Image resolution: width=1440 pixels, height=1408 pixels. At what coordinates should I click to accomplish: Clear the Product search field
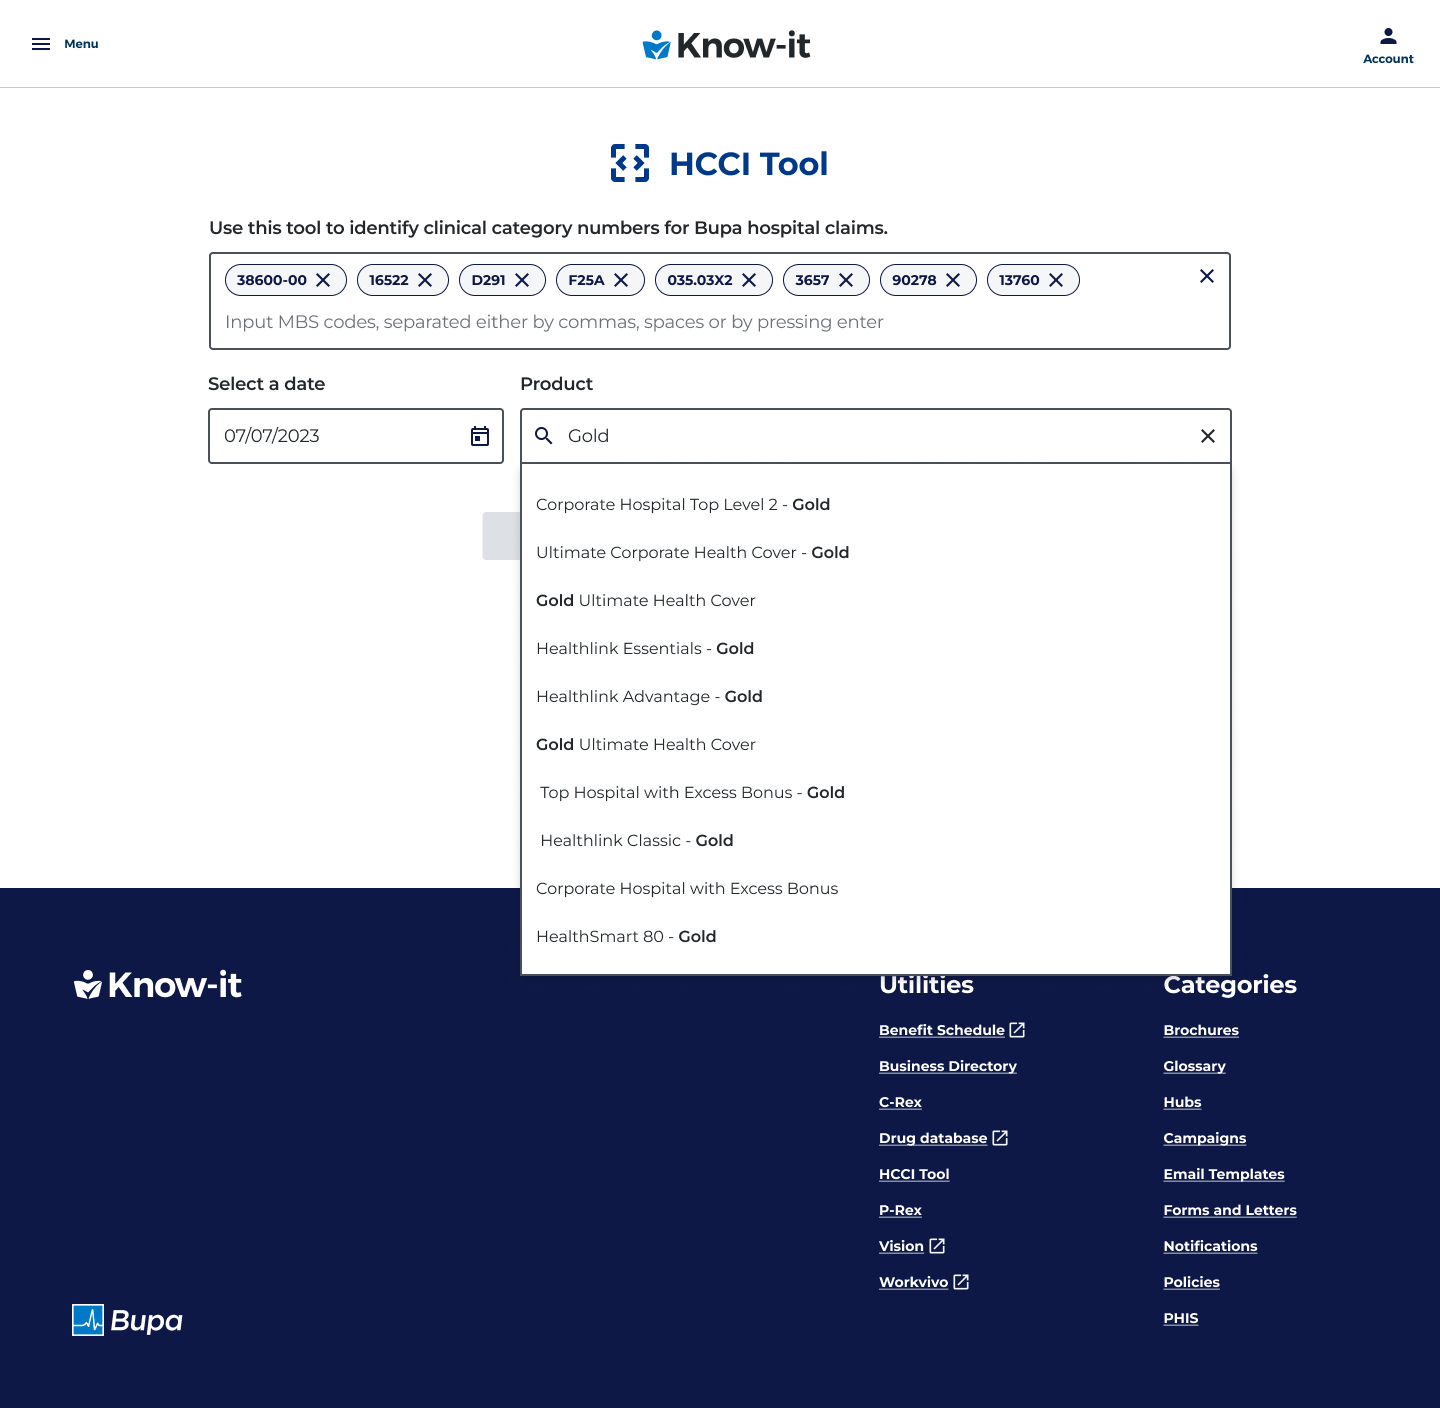tap(1207, 436)
